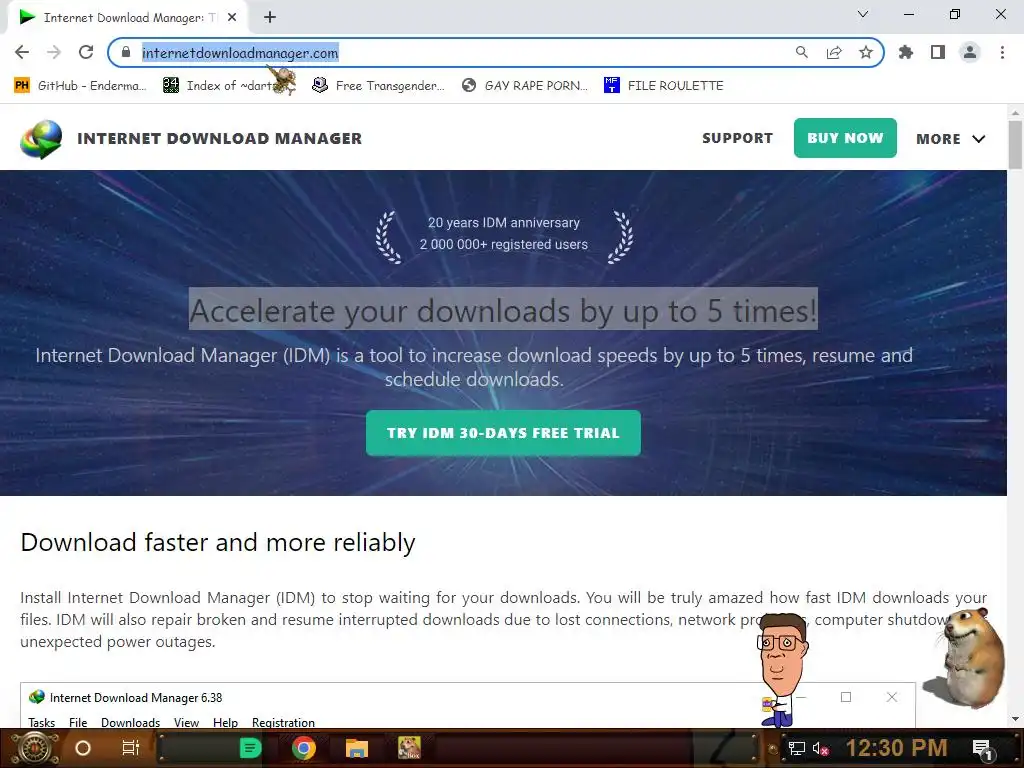Click the scrollbar down arrow of the page
This screenshot has height=768, width=1024.
point(1015,720)
